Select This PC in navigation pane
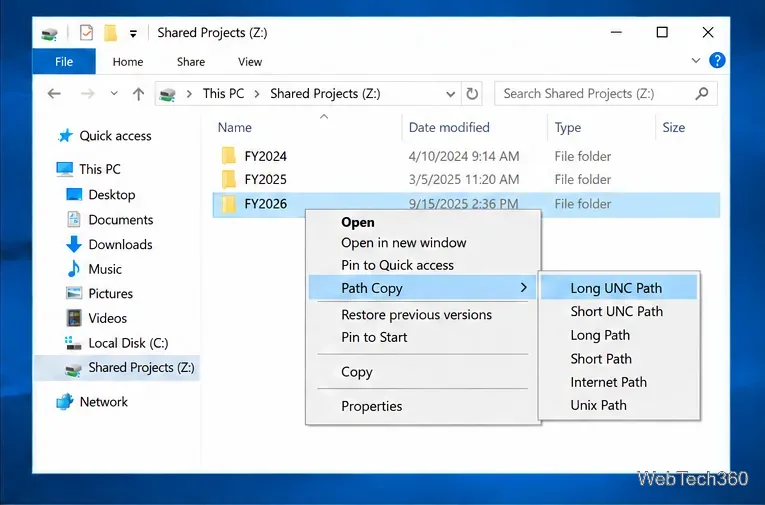 coord(100,169)
